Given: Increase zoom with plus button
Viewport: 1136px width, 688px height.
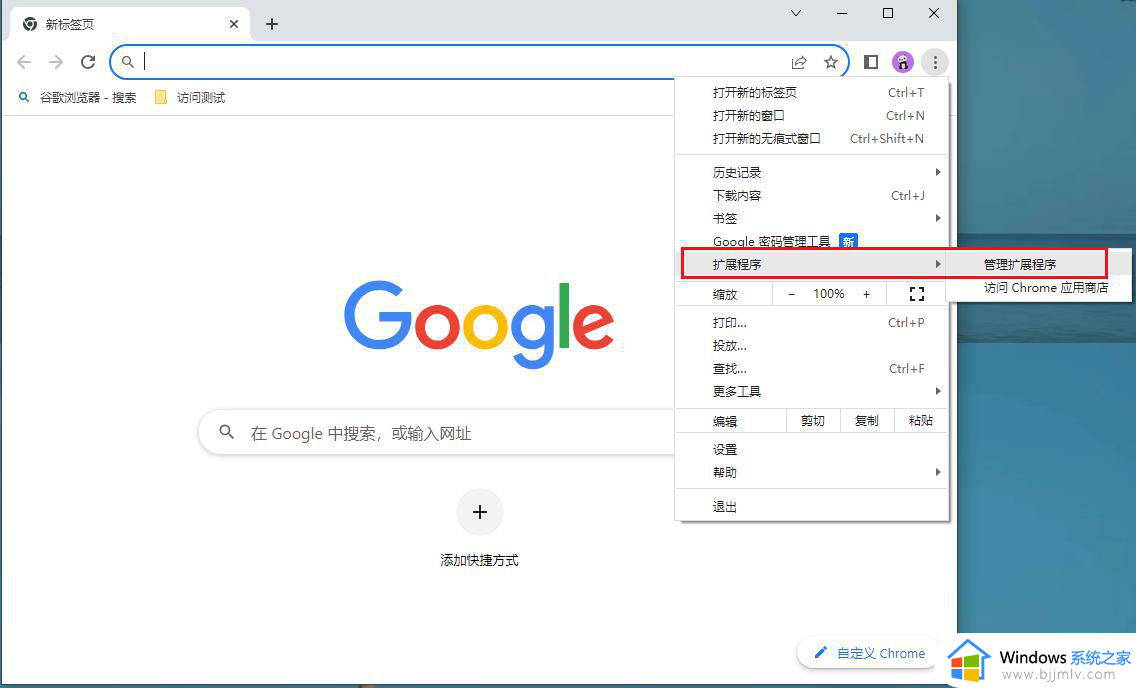Looking at the screenshot, I should [x=866, y=294].
